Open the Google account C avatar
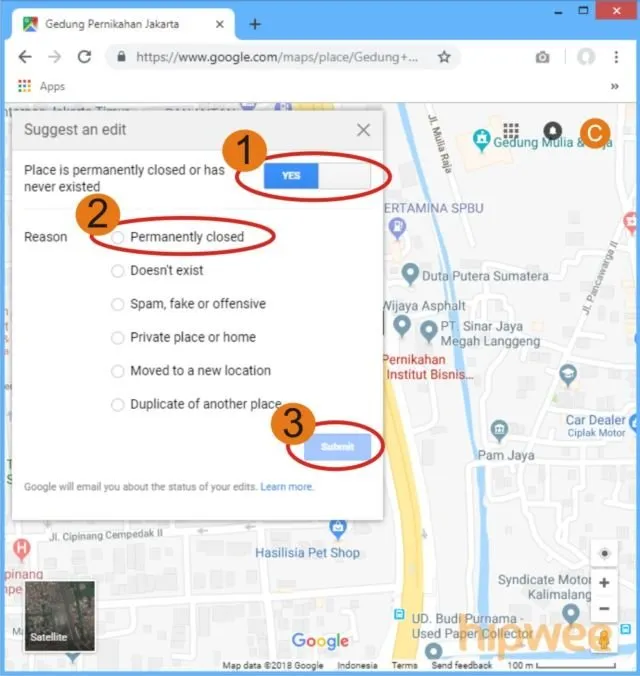 click(595, 133)
